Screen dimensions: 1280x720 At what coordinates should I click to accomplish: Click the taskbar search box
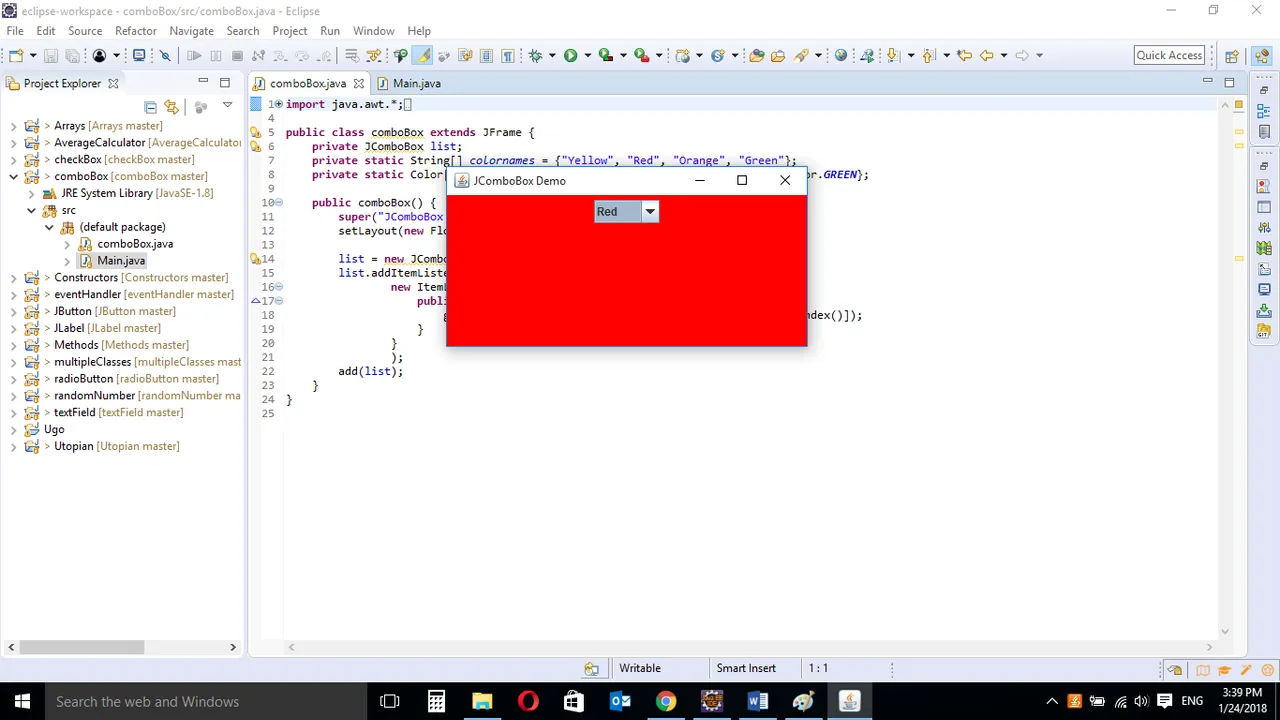(x=205, y=701)
